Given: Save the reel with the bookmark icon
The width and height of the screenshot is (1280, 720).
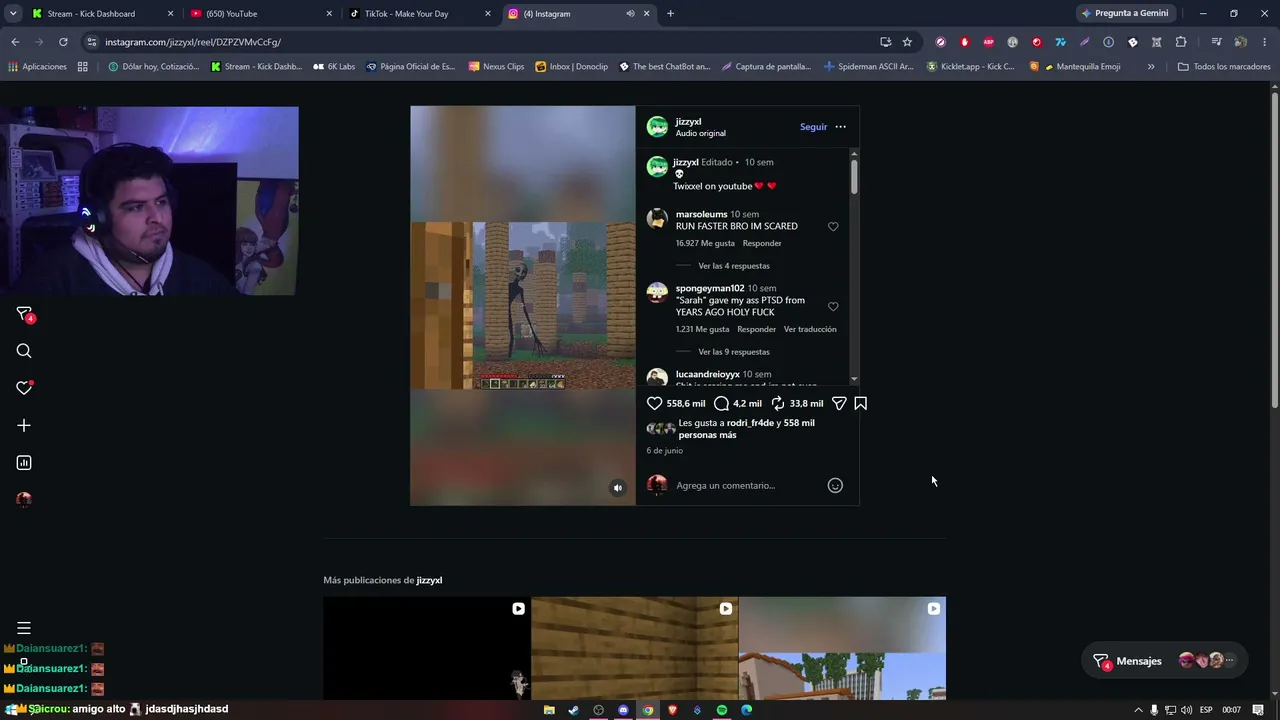Looking at the screenshot, I should point(860,403).
